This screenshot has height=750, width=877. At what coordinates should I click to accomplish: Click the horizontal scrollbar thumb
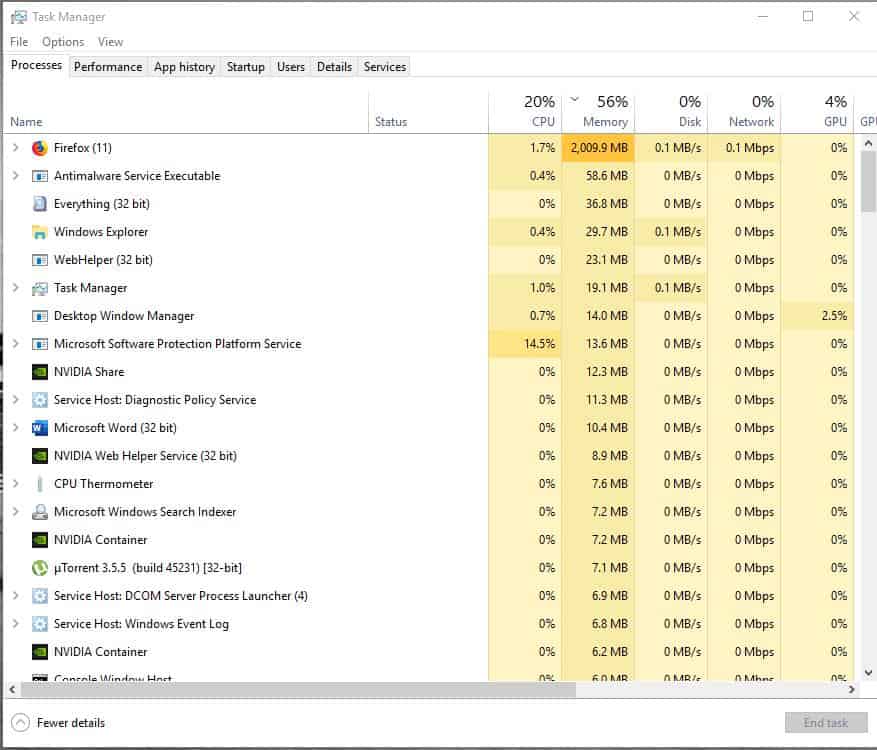(x=298, y=690)
